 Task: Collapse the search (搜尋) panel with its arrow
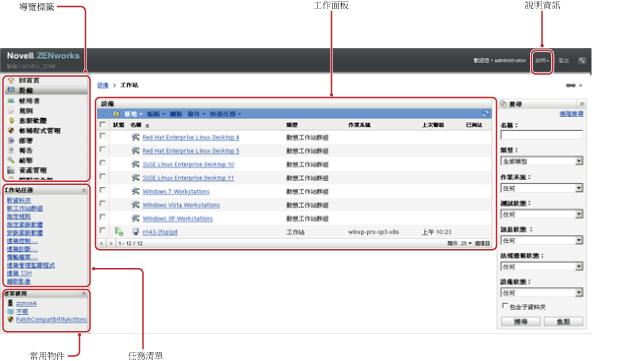582,104
